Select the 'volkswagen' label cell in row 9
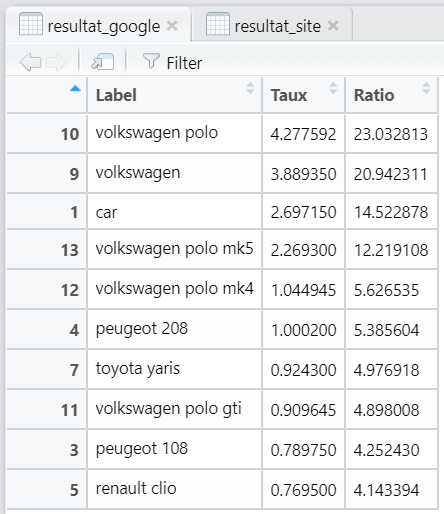Screen dimensions: 444x514 pos(174,173)
